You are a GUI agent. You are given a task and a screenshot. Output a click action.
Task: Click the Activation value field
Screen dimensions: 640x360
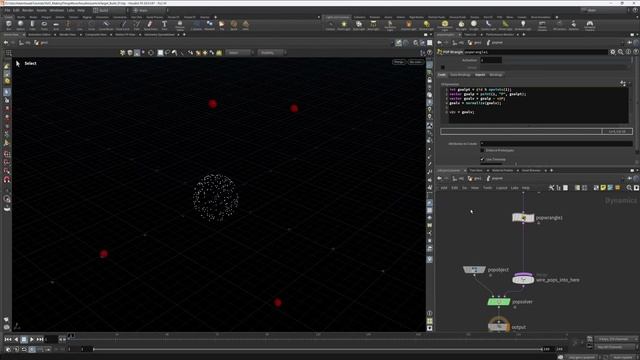[491, 60]
